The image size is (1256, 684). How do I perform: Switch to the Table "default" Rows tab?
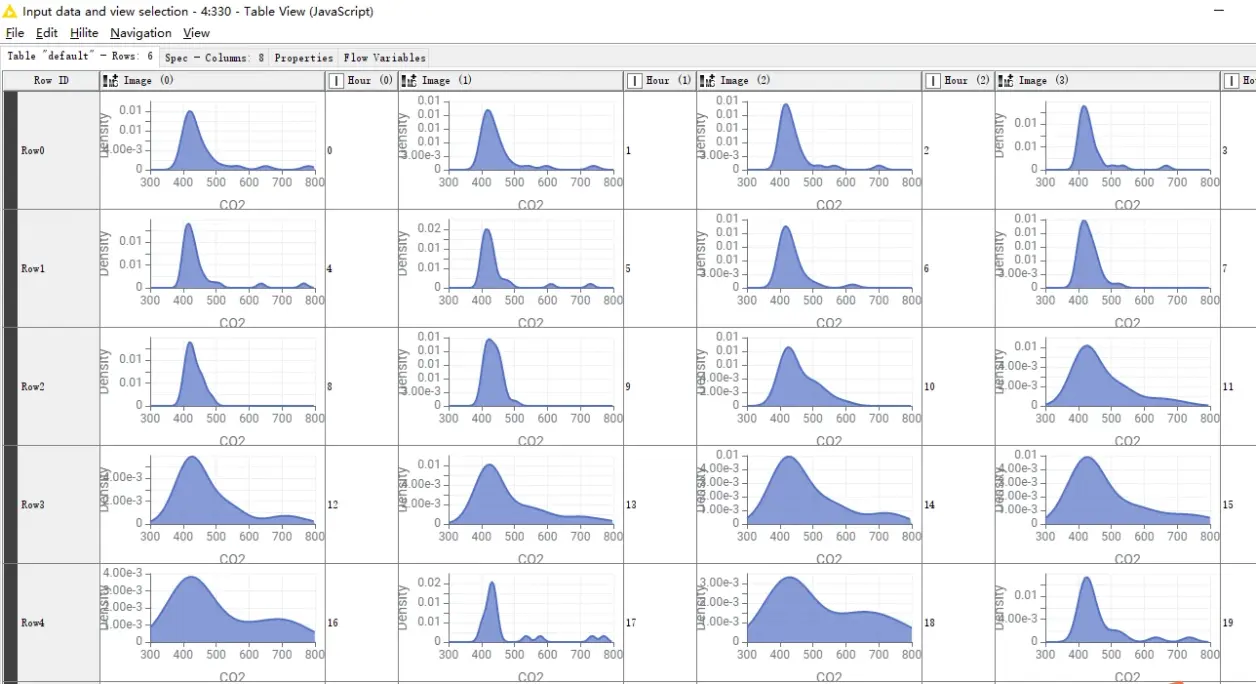coord(80,56)
